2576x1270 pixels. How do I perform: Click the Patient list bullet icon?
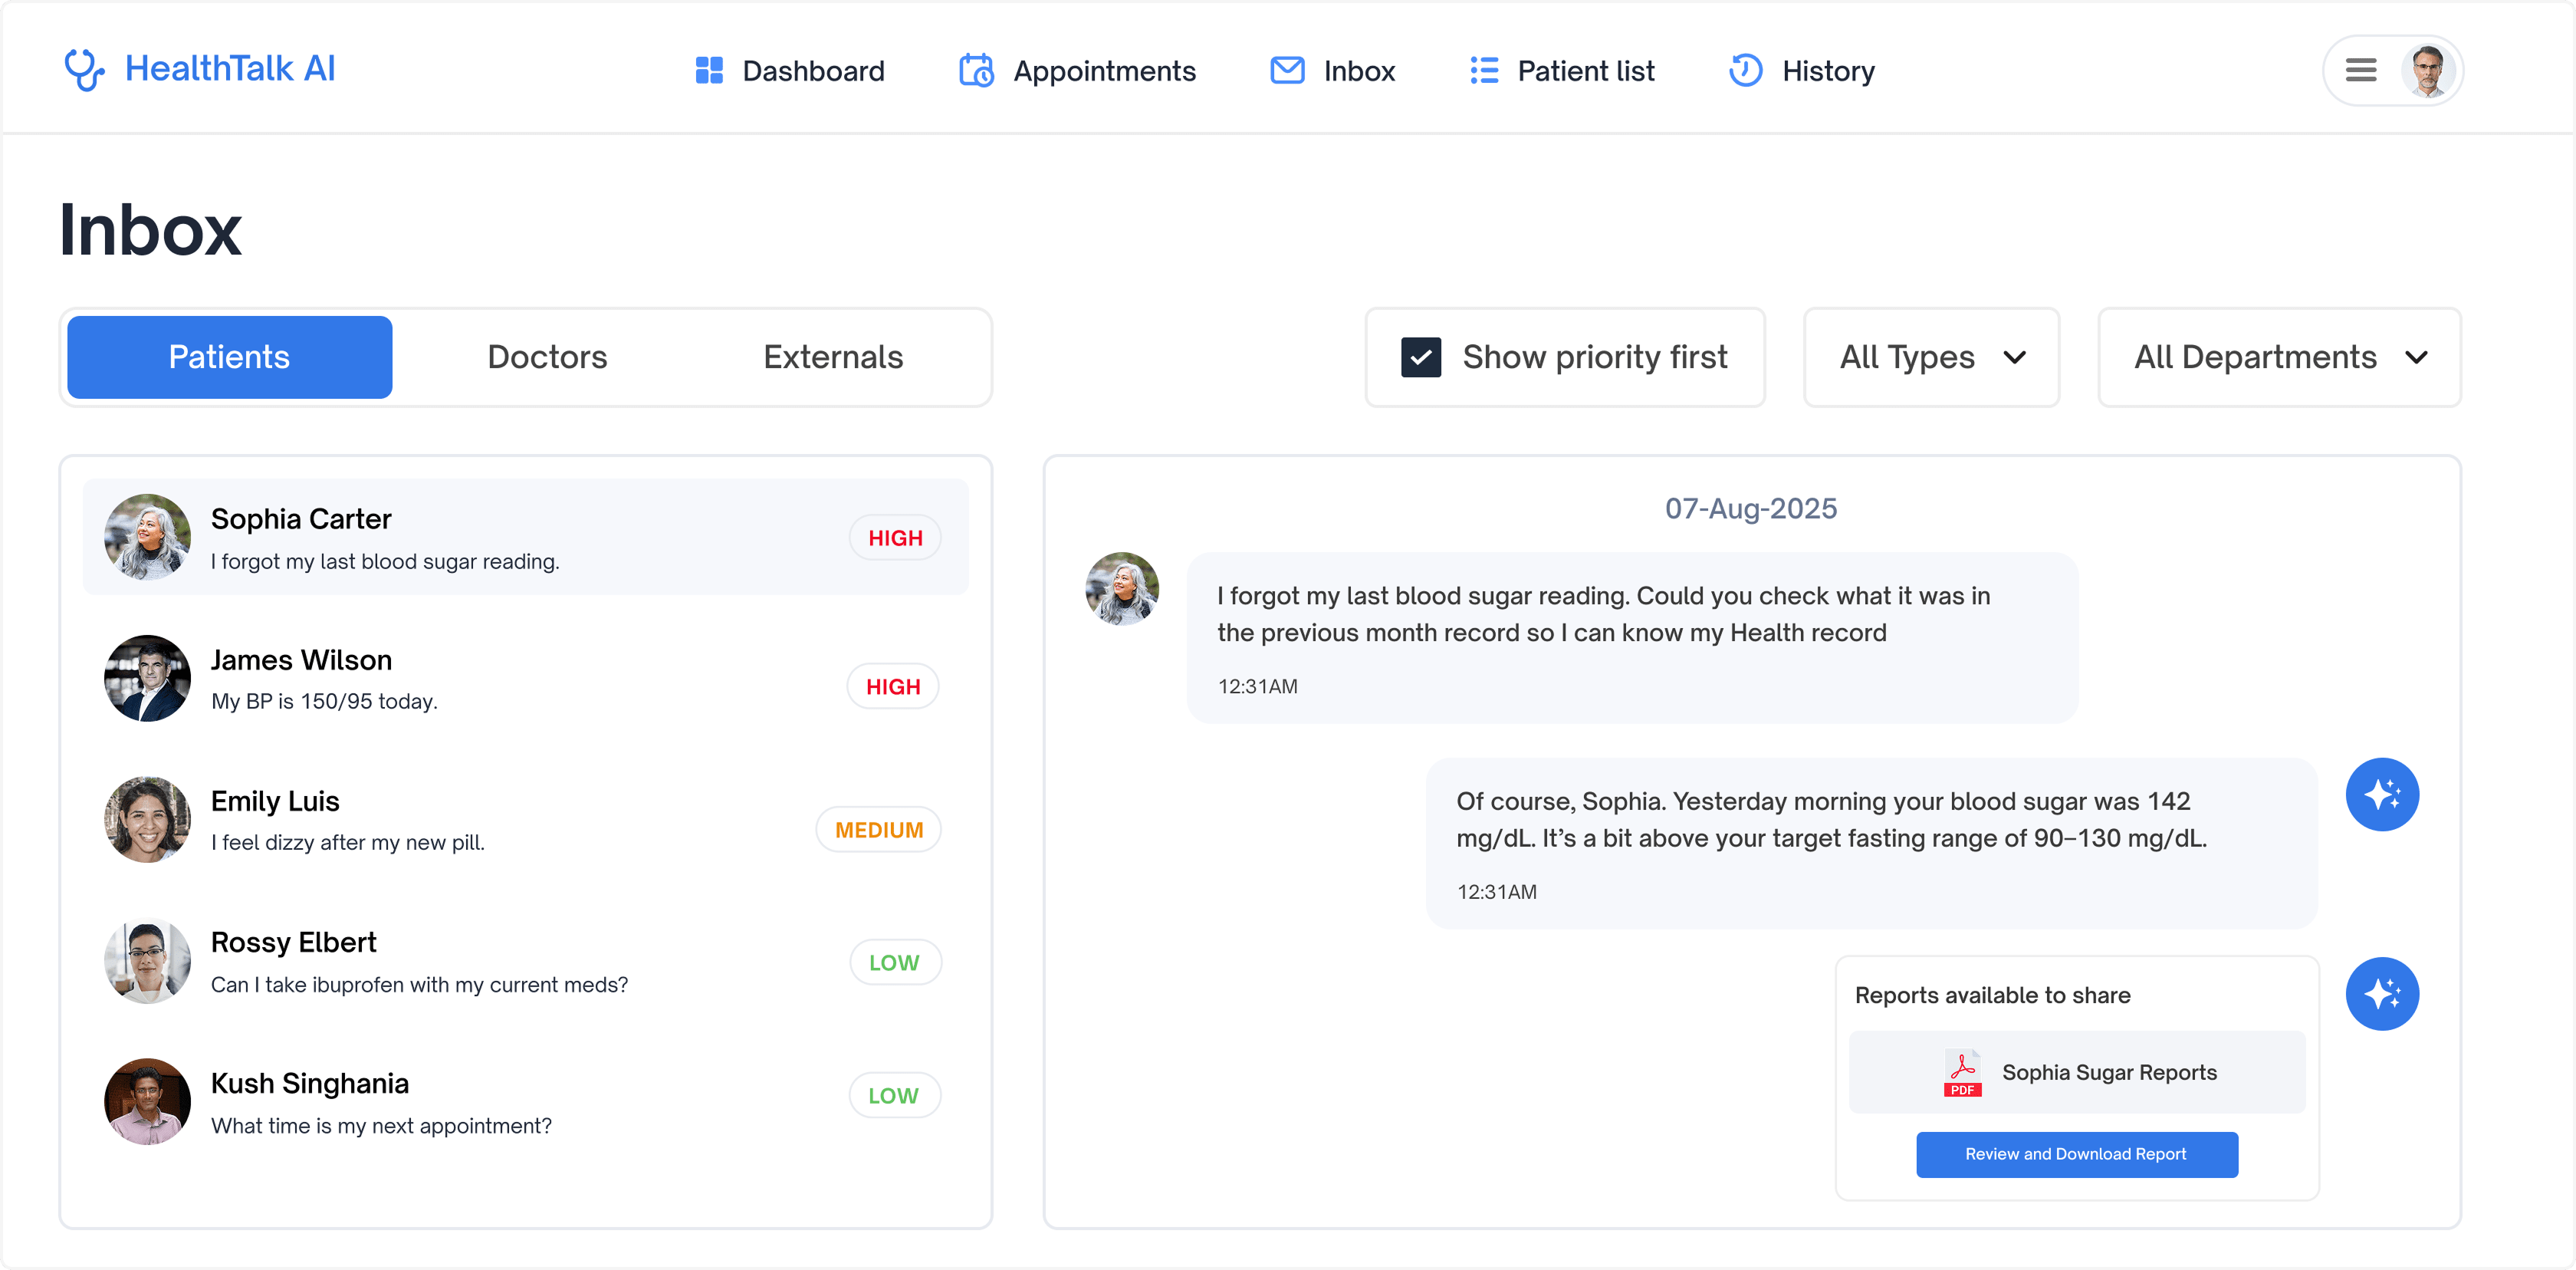(x=1484, y=71)
